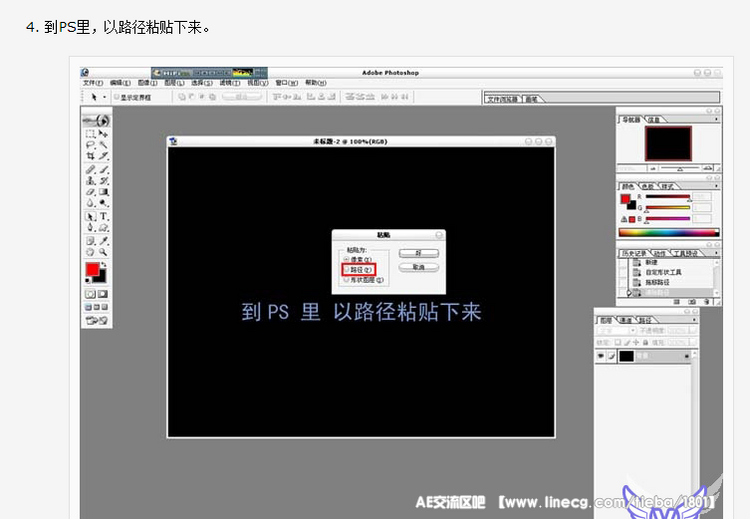Select the Type tool
750x519 pixels.
click(103, 216)
